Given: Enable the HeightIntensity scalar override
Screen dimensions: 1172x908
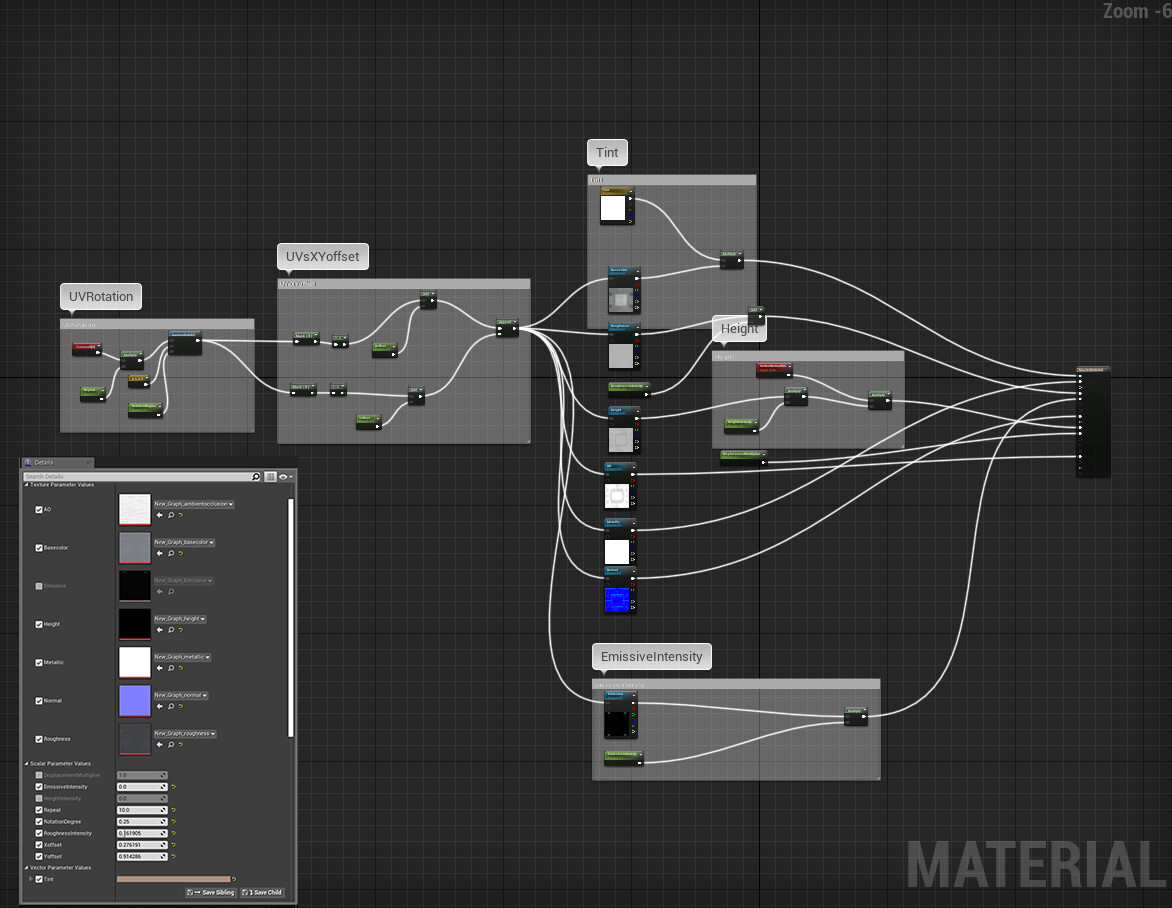Looking at the screenshot, I should pyautogui.click(x=39, y=798).
